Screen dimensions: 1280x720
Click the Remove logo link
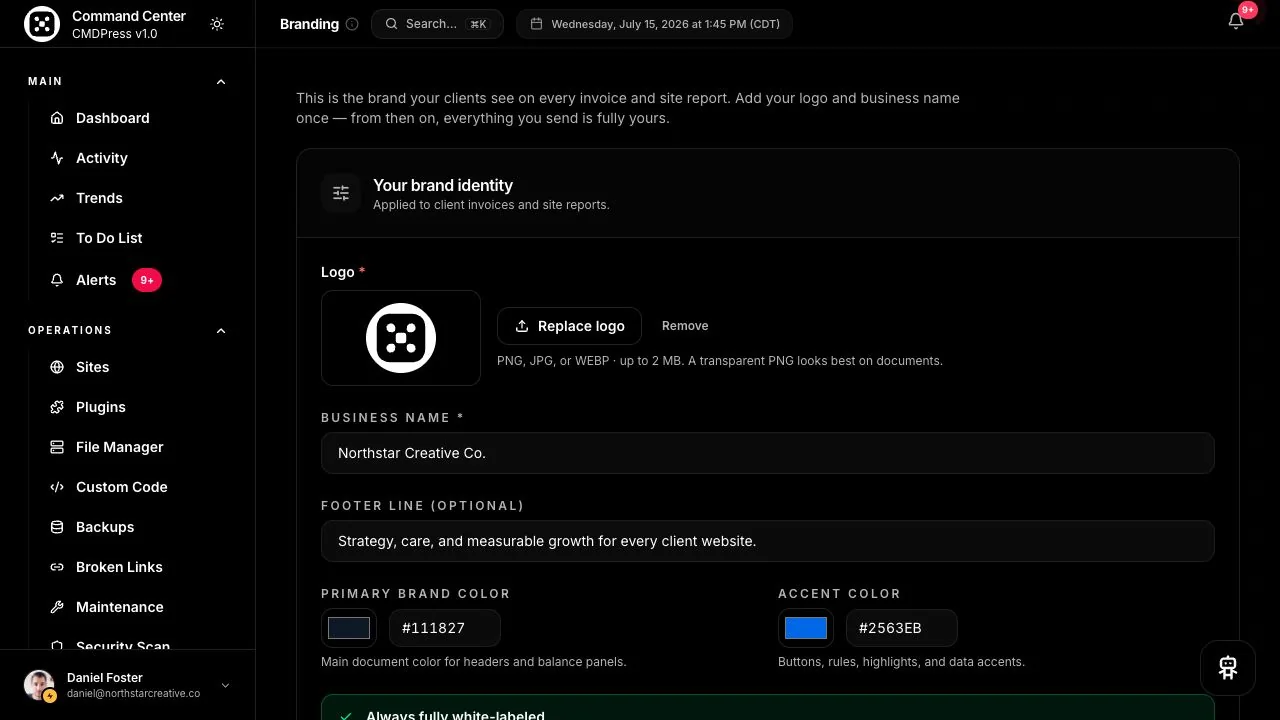685,326
